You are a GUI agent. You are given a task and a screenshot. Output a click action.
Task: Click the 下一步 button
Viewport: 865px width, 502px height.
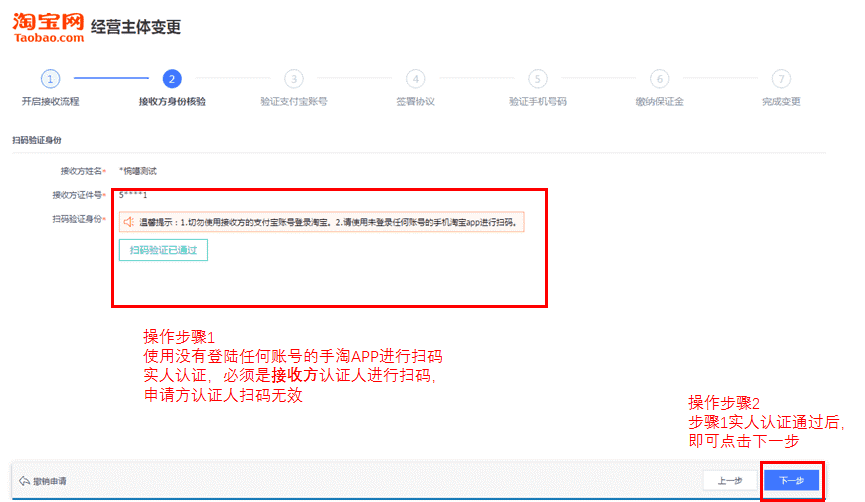791,480
